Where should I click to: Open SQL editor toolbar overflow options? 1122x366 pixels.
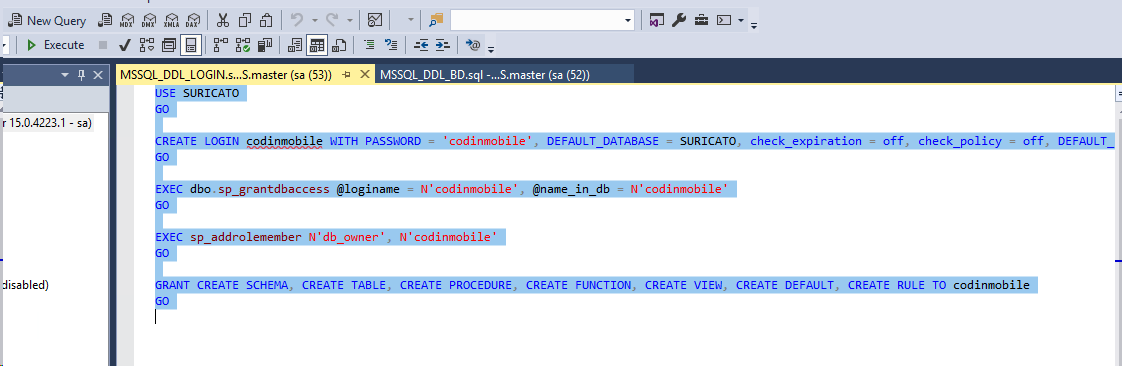pyautogui.click(x=491, y=48)
